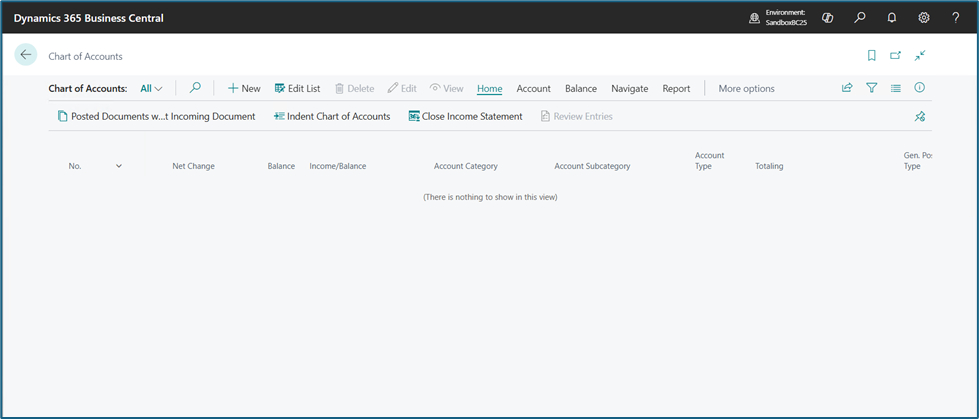Click the No. column header
Image resolution: width=979 pixels, height=419 pixels.
coord(75,166)
